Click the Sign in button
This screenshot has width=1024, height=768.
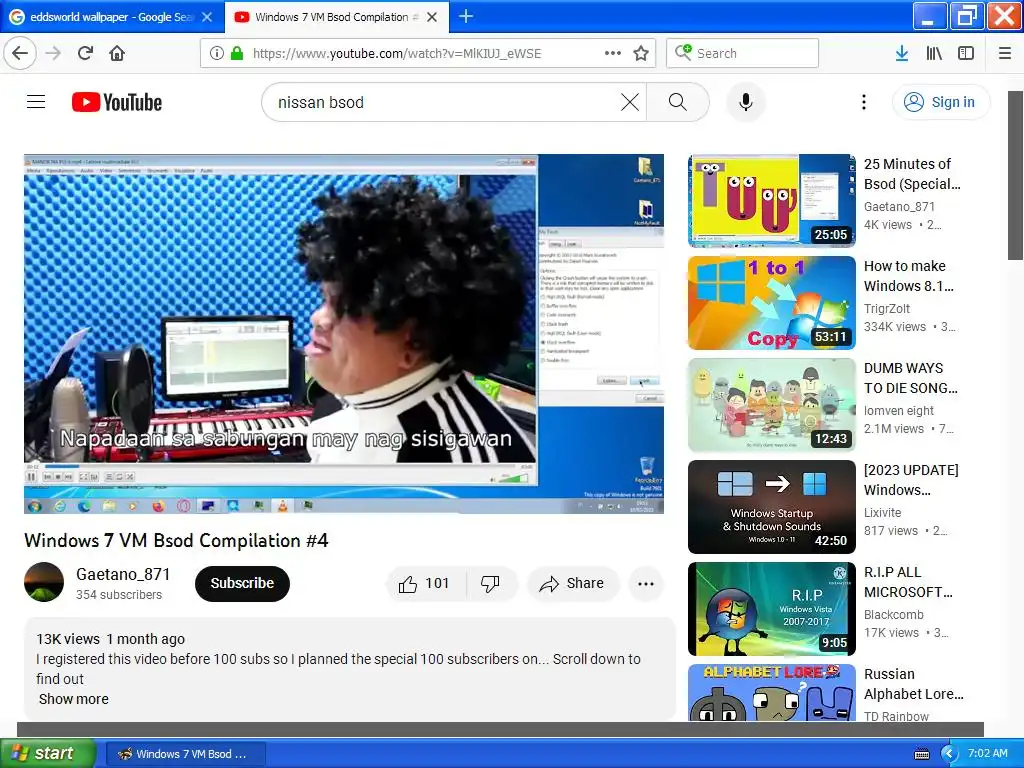tap(940, 102)
